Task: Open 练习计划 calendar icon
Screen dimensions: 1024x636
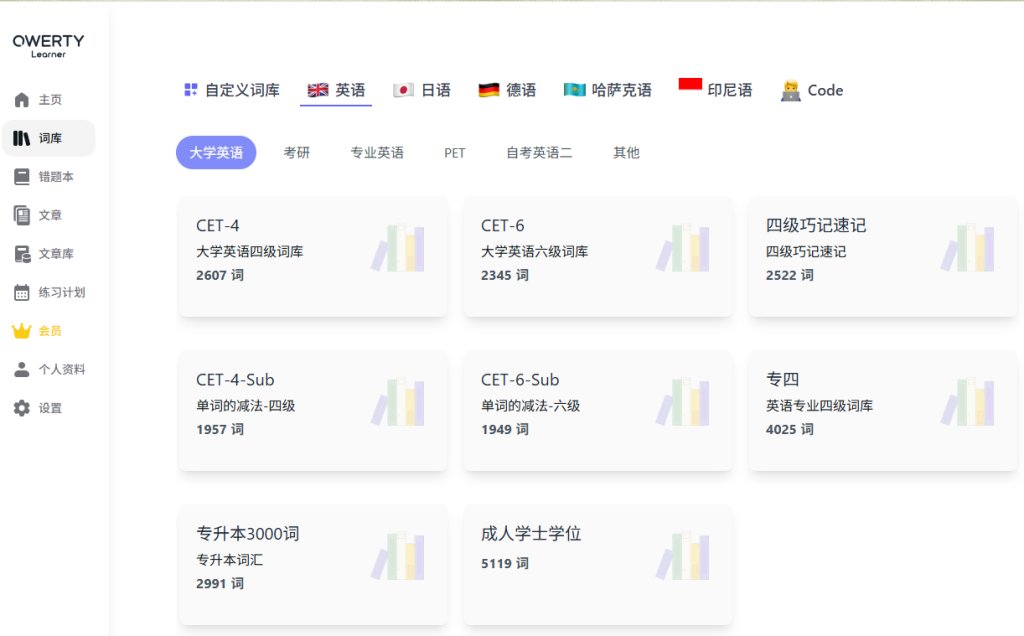Action: (22, 293)
